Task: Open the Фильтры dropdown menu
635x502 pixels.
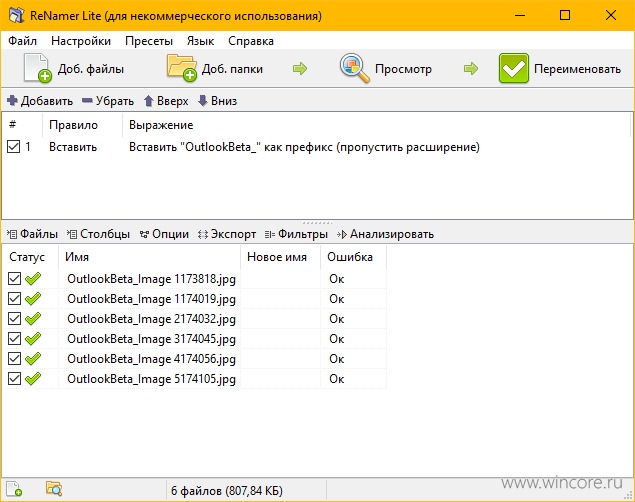Action: pyautogui.click(x=296, y=234)
